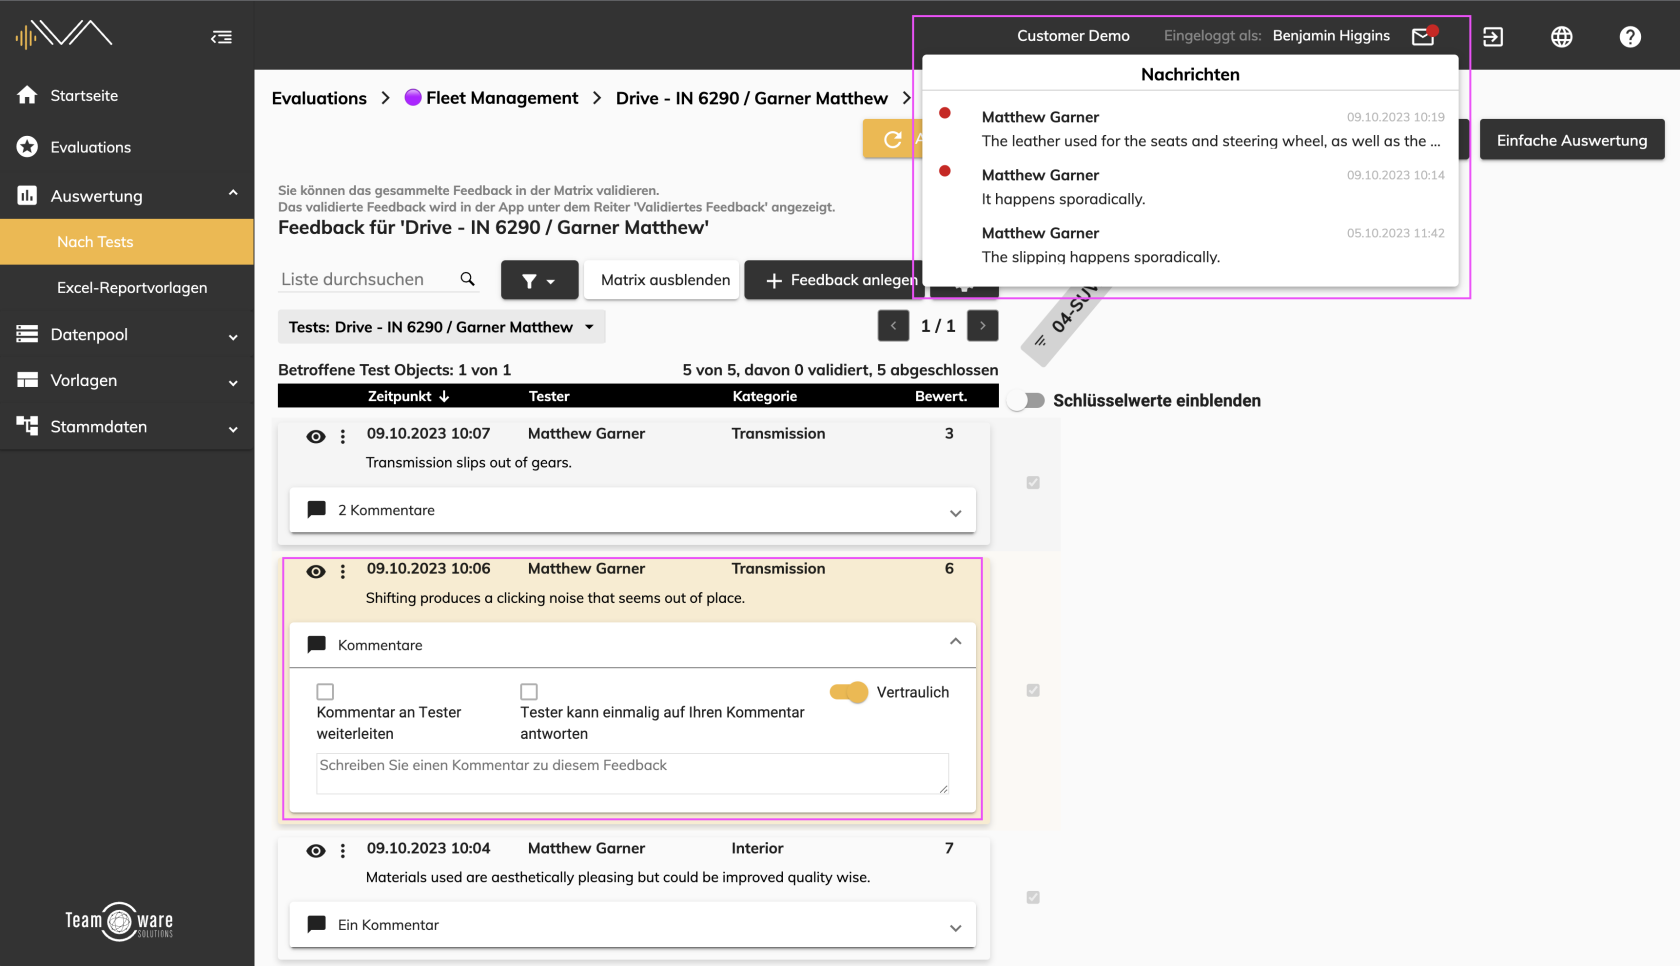Go to Fleet Management breadcrumb link
Image resolution: width=1680 pixels, height=966 pixels.
click(502, 98)
